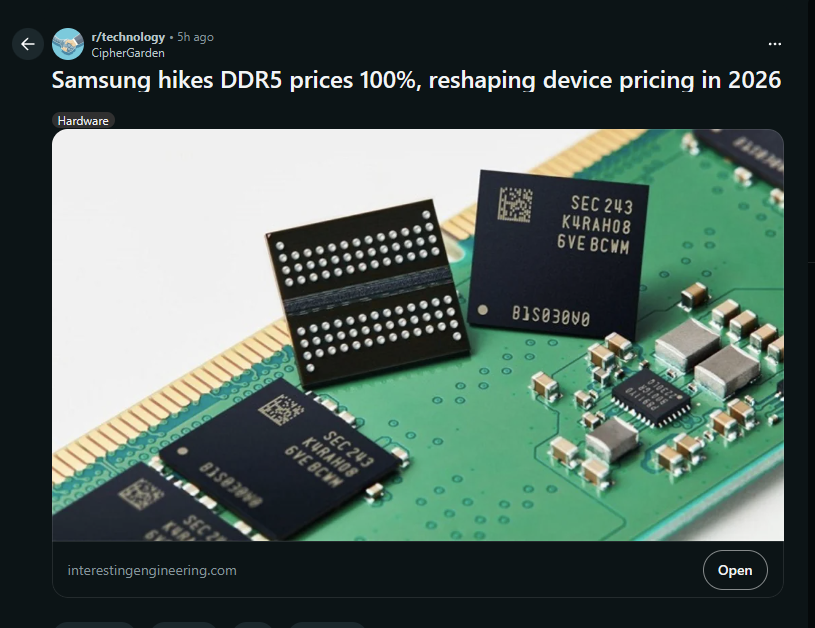The height and width of the screenshot is (628, 815).
Task: View the CipherGarden user profile
Action: click(128, 53)
